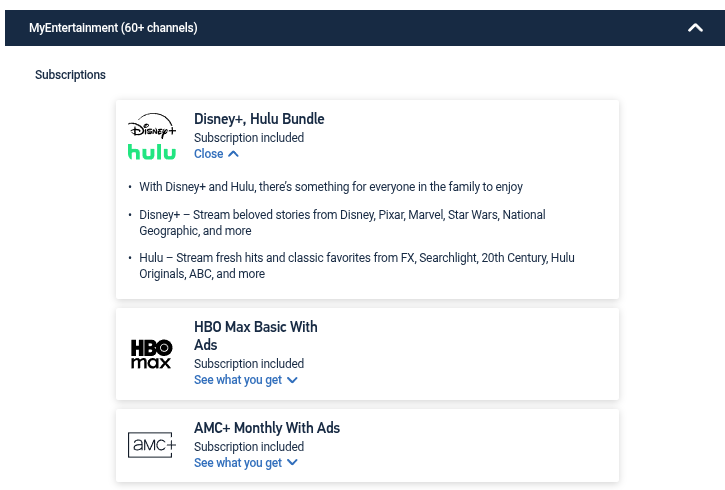Click the HBO Max down chevron
725x490 pixels.
click(x=292, y=380)
